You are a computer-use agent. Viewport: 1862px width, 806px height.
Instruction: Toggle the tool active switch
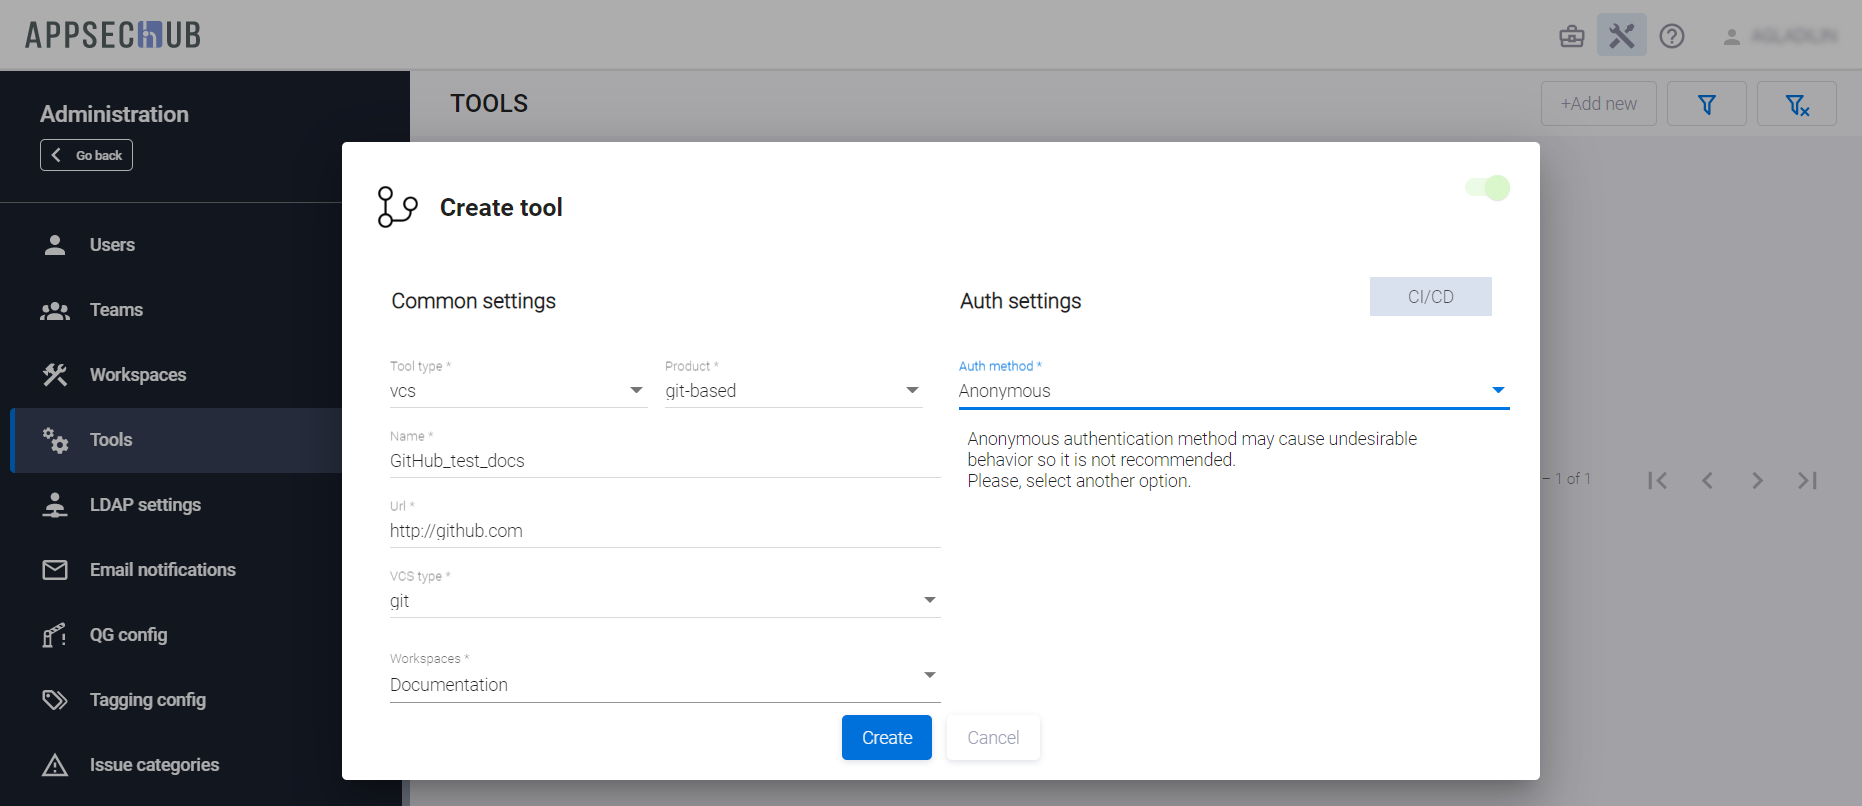coord(1488,188)
